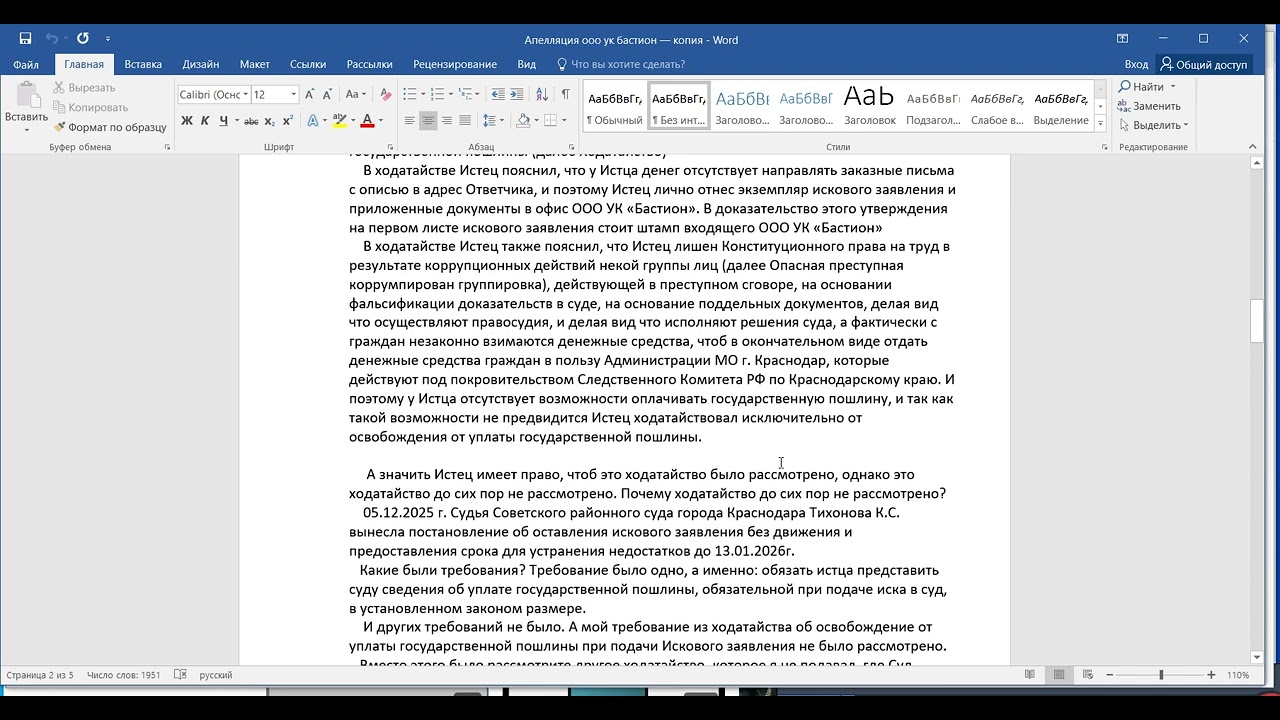This screenshot has height=720, width=1280.
Task: Click Общий доступ share button
Action: click(1204, 64)
